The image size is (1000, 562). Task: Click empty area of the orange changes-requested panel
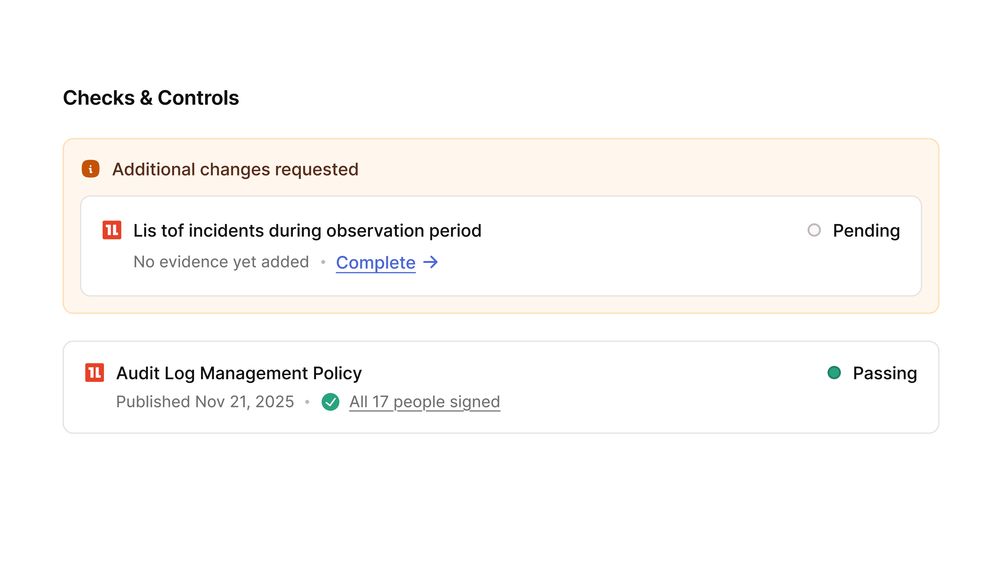(638, 168)
